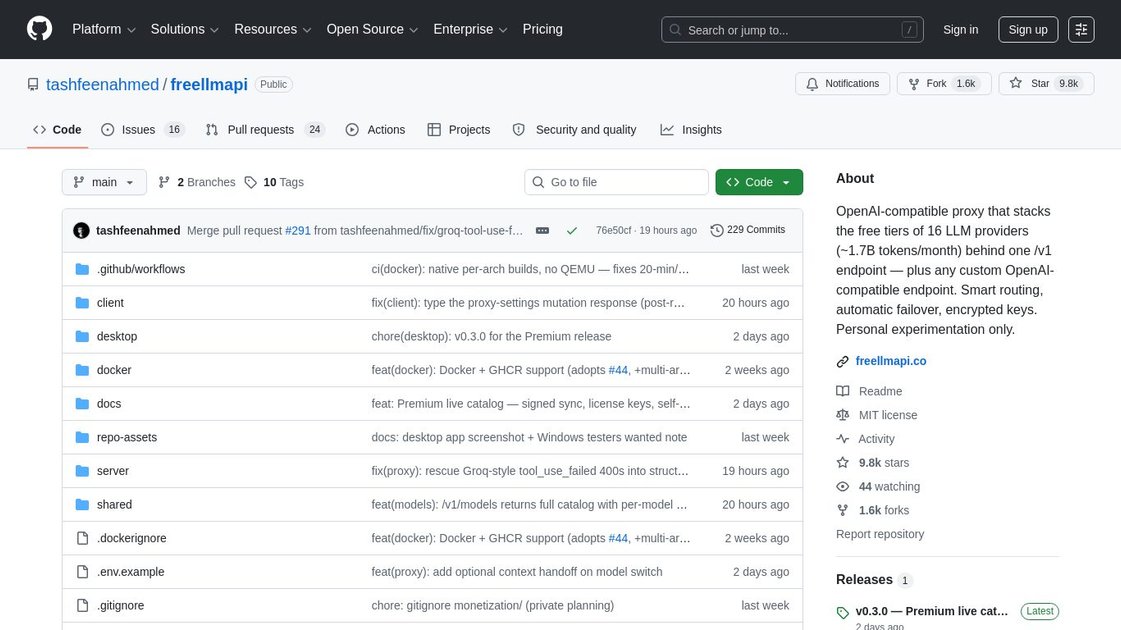The width and height of the screenshot is (1121, 630).
Task: Click the folder icon beside repo-assets
Action: pos(82,437)
